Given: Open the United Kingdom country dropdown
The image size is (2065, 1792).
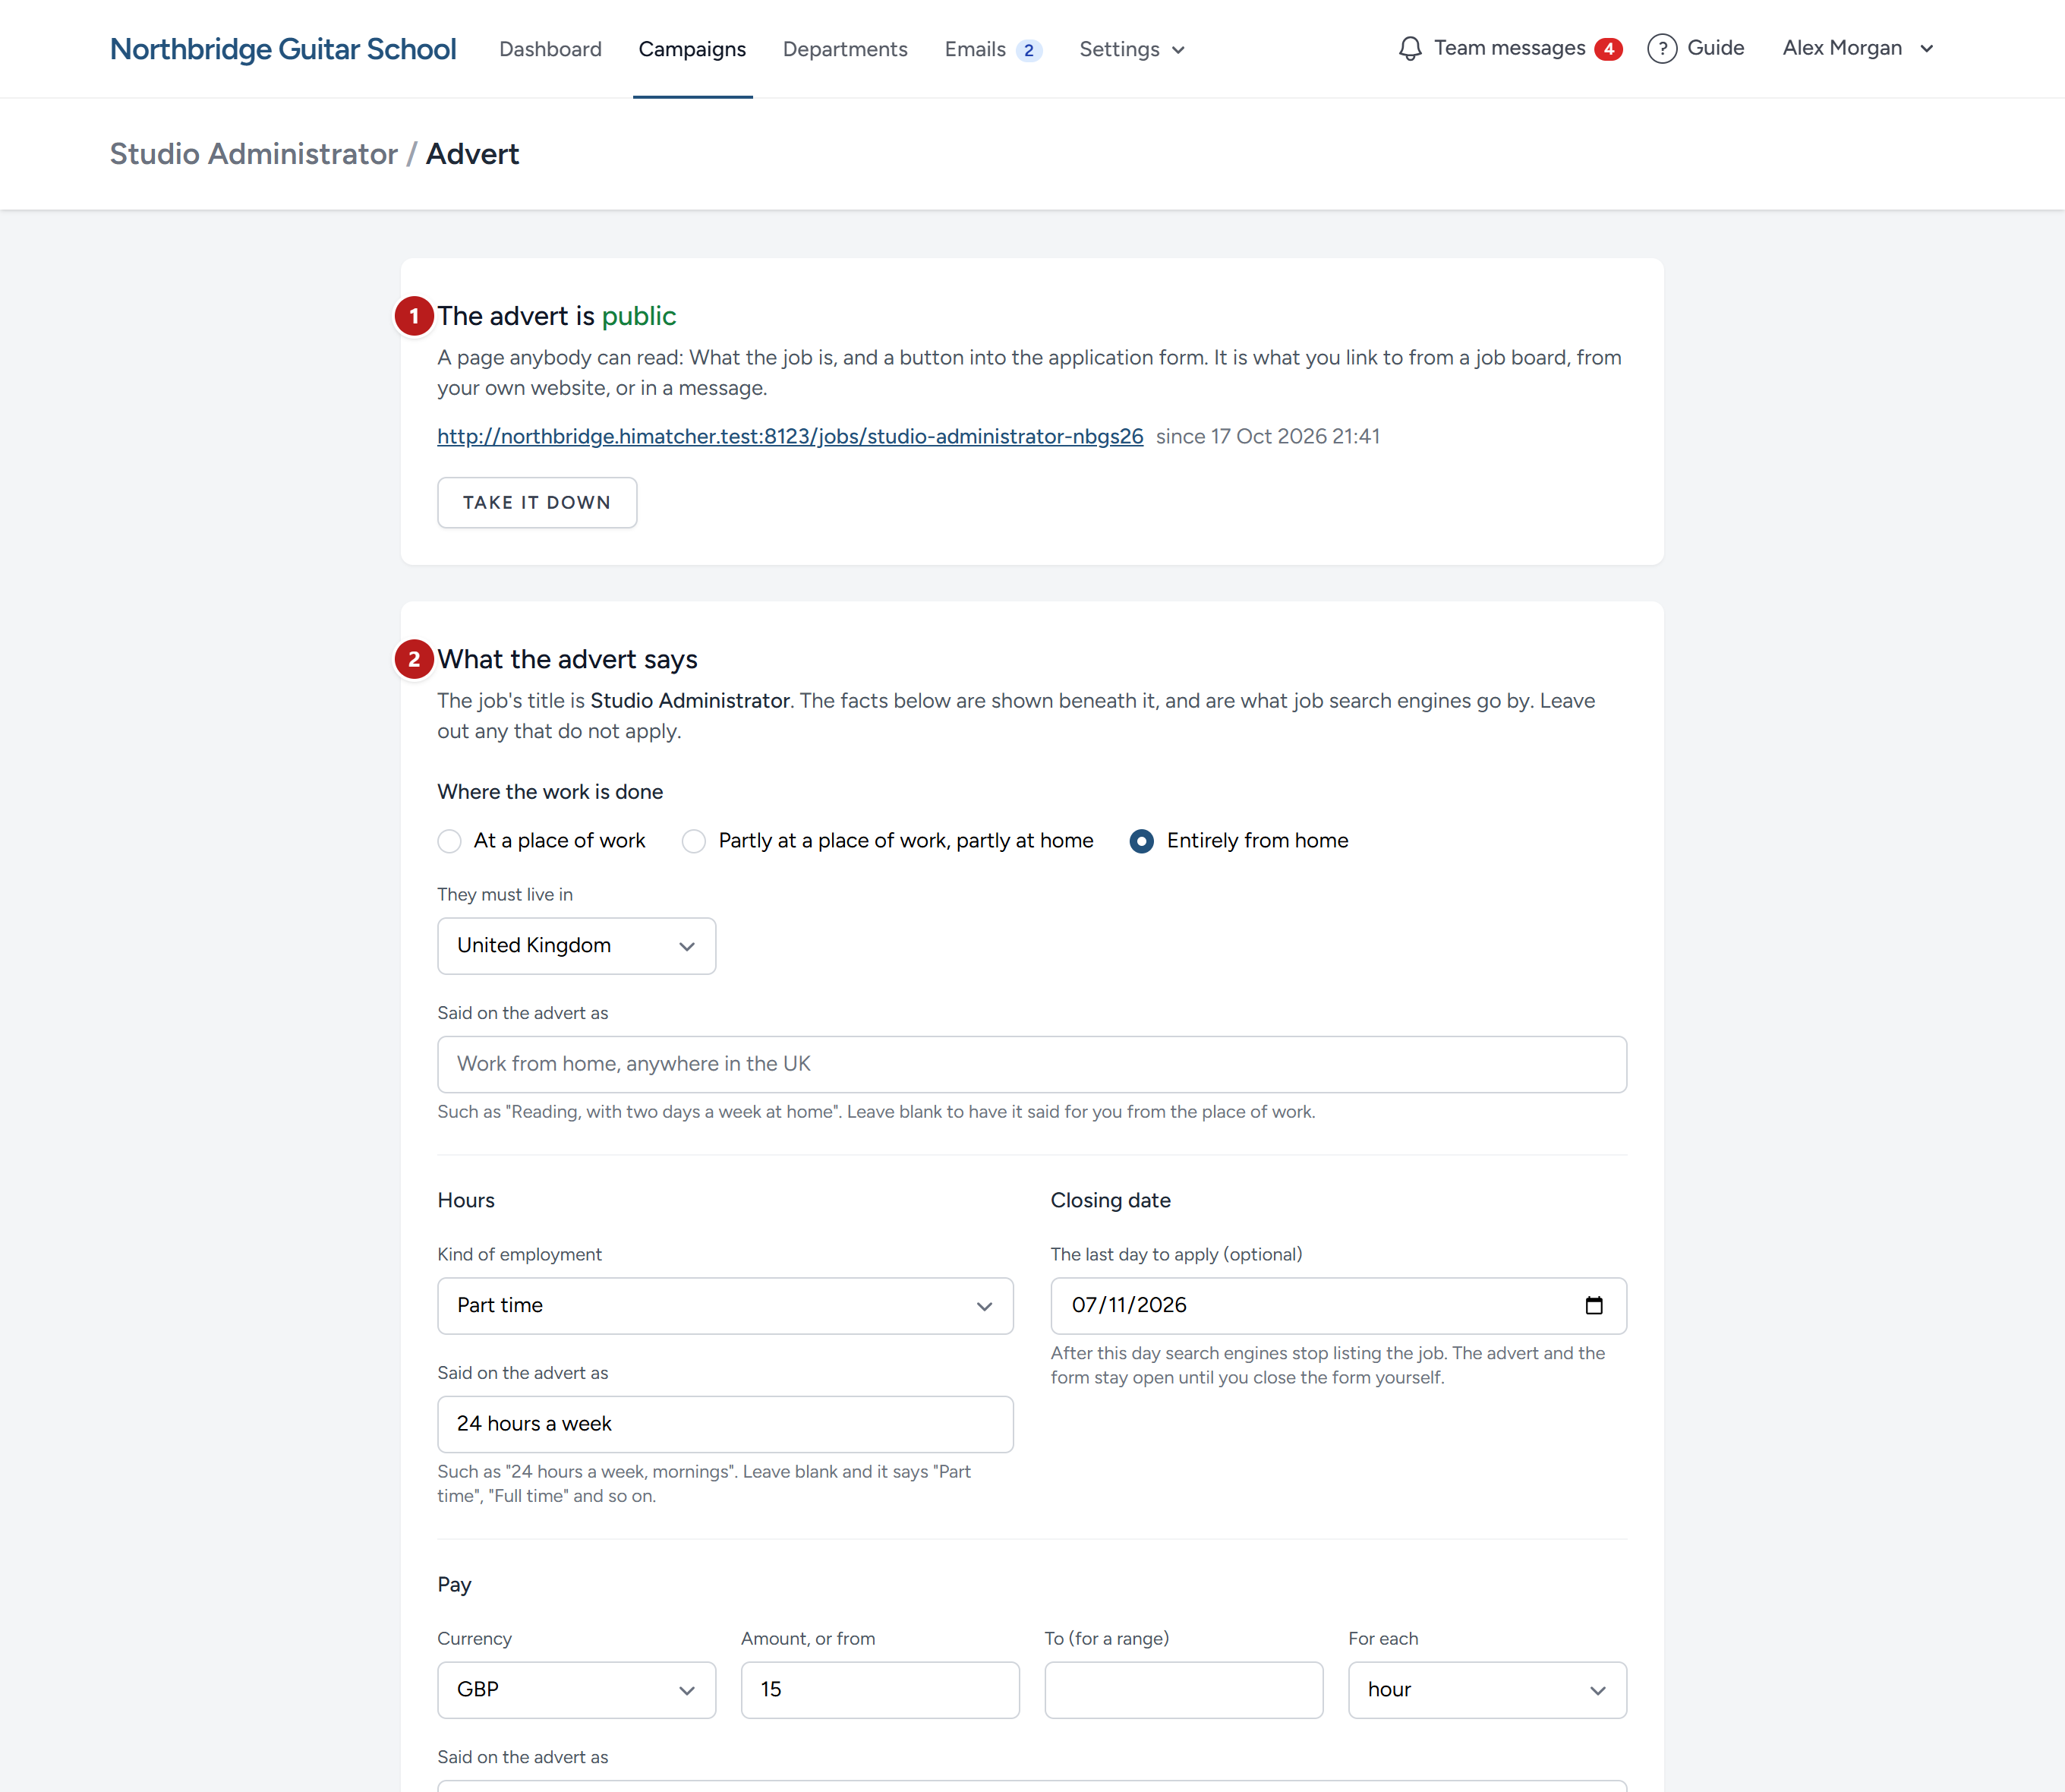Looking at the screenshot, I should click(x=576, y=946).
